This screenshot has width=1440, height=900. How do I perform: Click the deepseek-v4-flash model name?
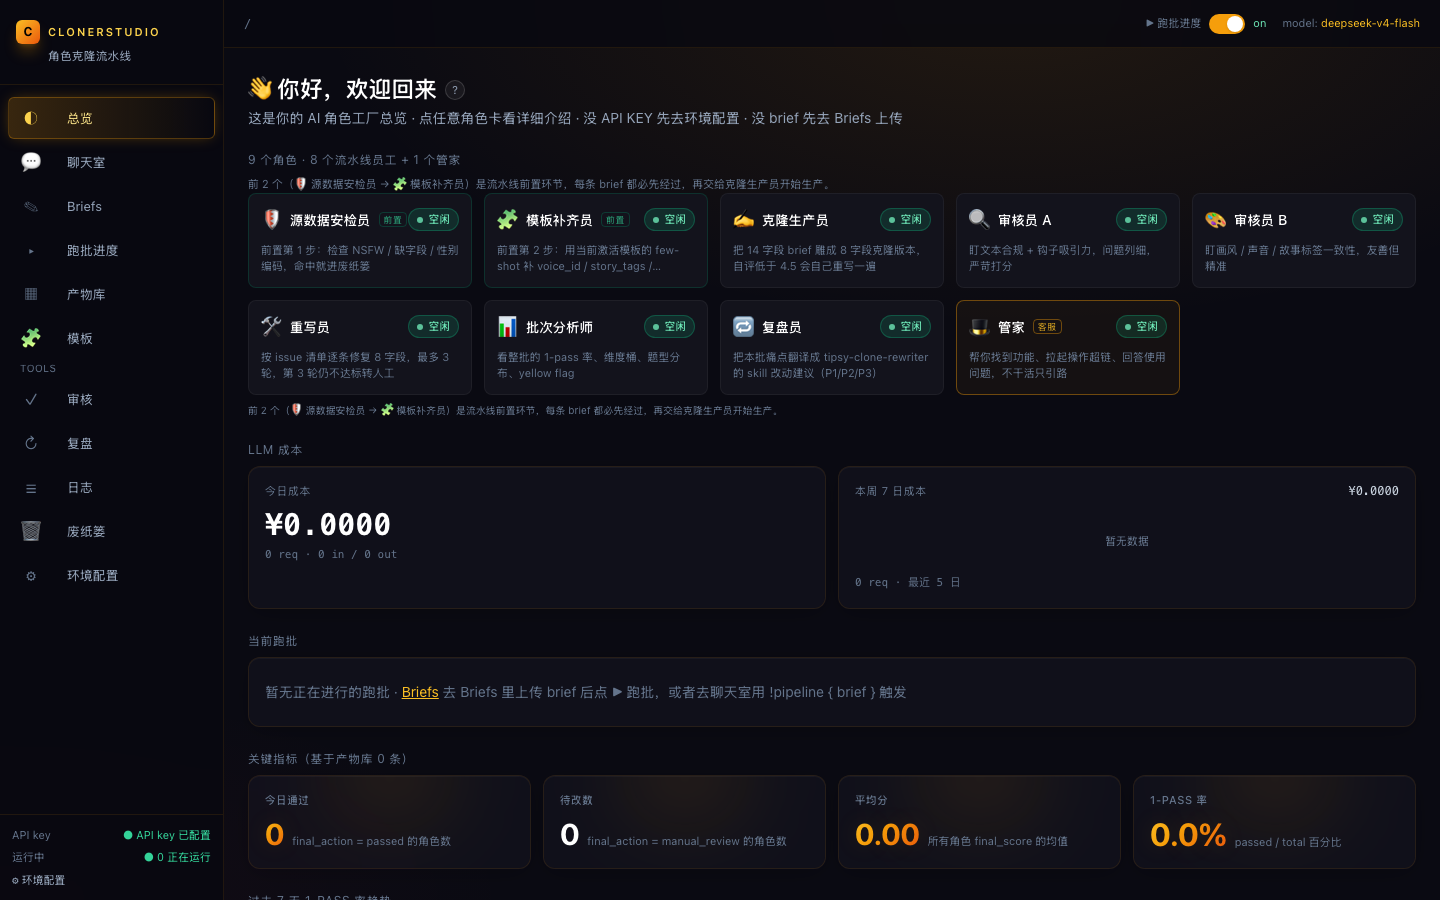pyautogui.click(x=1370, y=23)
